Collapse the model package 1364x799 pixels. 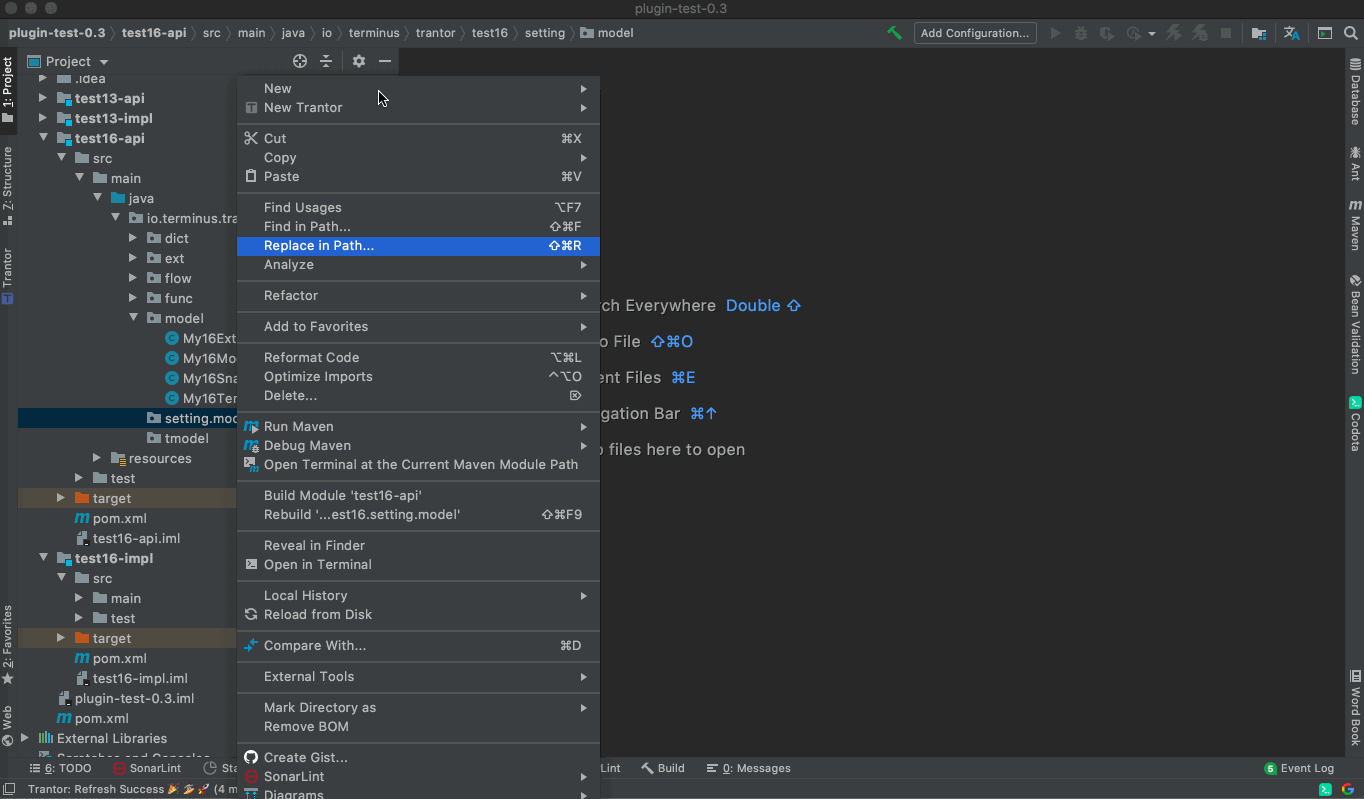(x=133, y=318)
